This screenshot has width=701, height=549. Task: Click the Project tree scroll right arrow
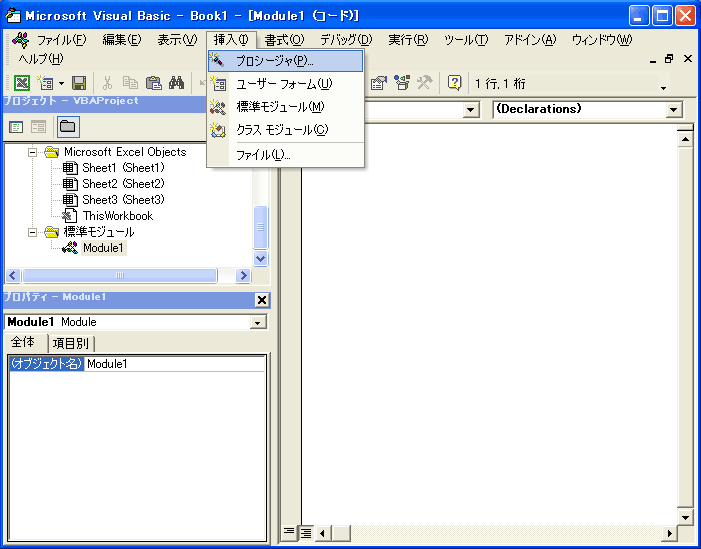(244, 275)
